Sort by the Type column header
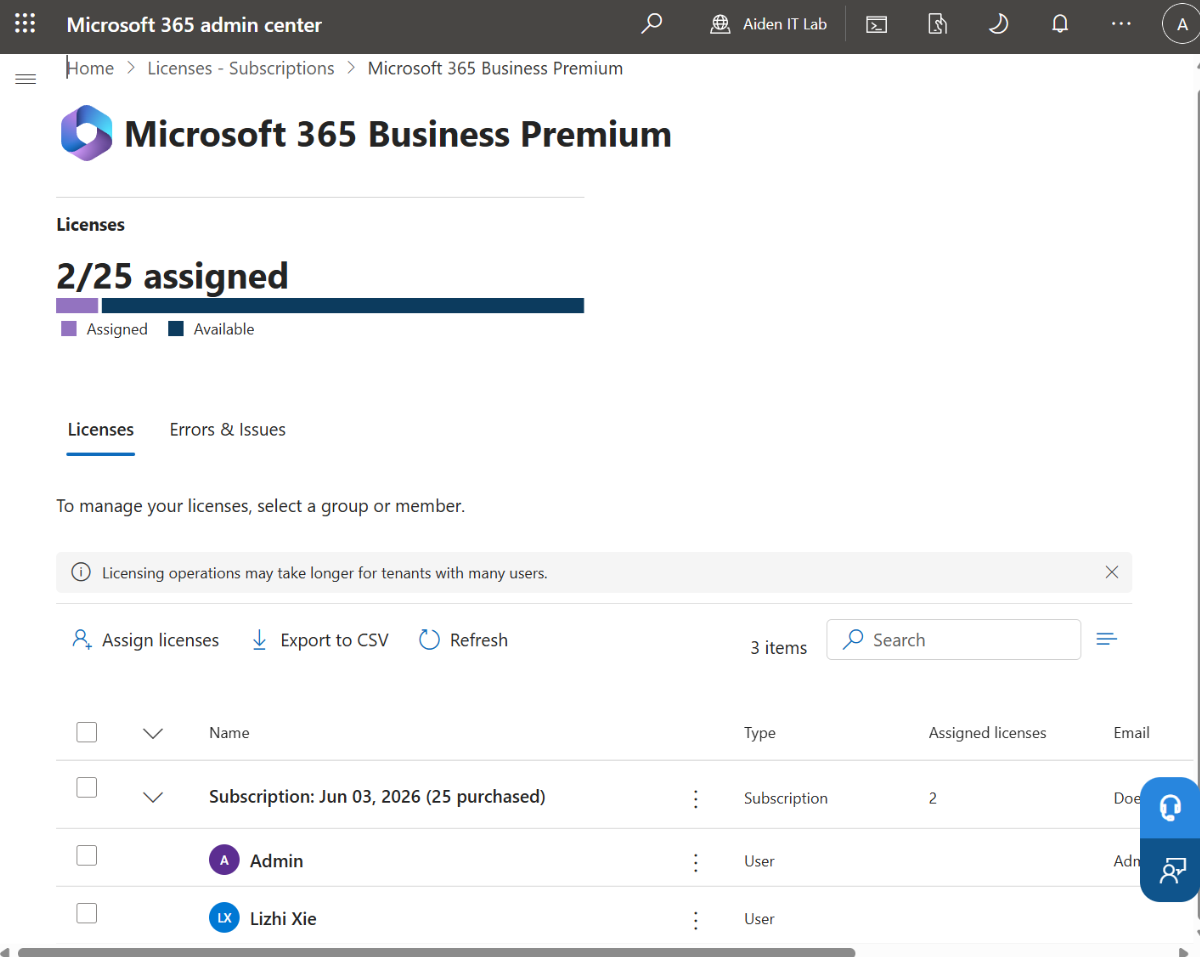1200x957 pixels. click(760, 733)
